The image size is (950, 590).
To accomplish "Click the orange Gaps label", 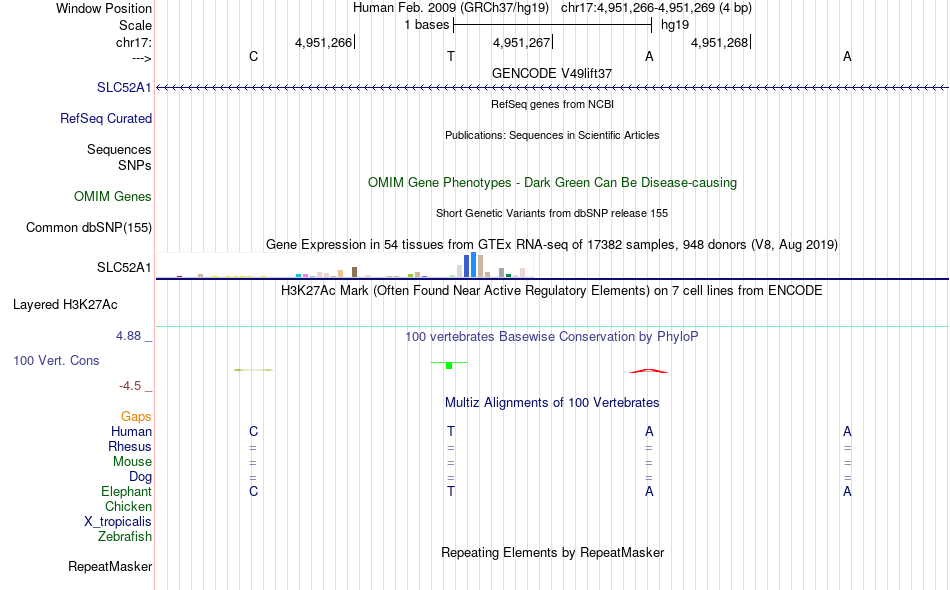I will [x=136, y=417].
